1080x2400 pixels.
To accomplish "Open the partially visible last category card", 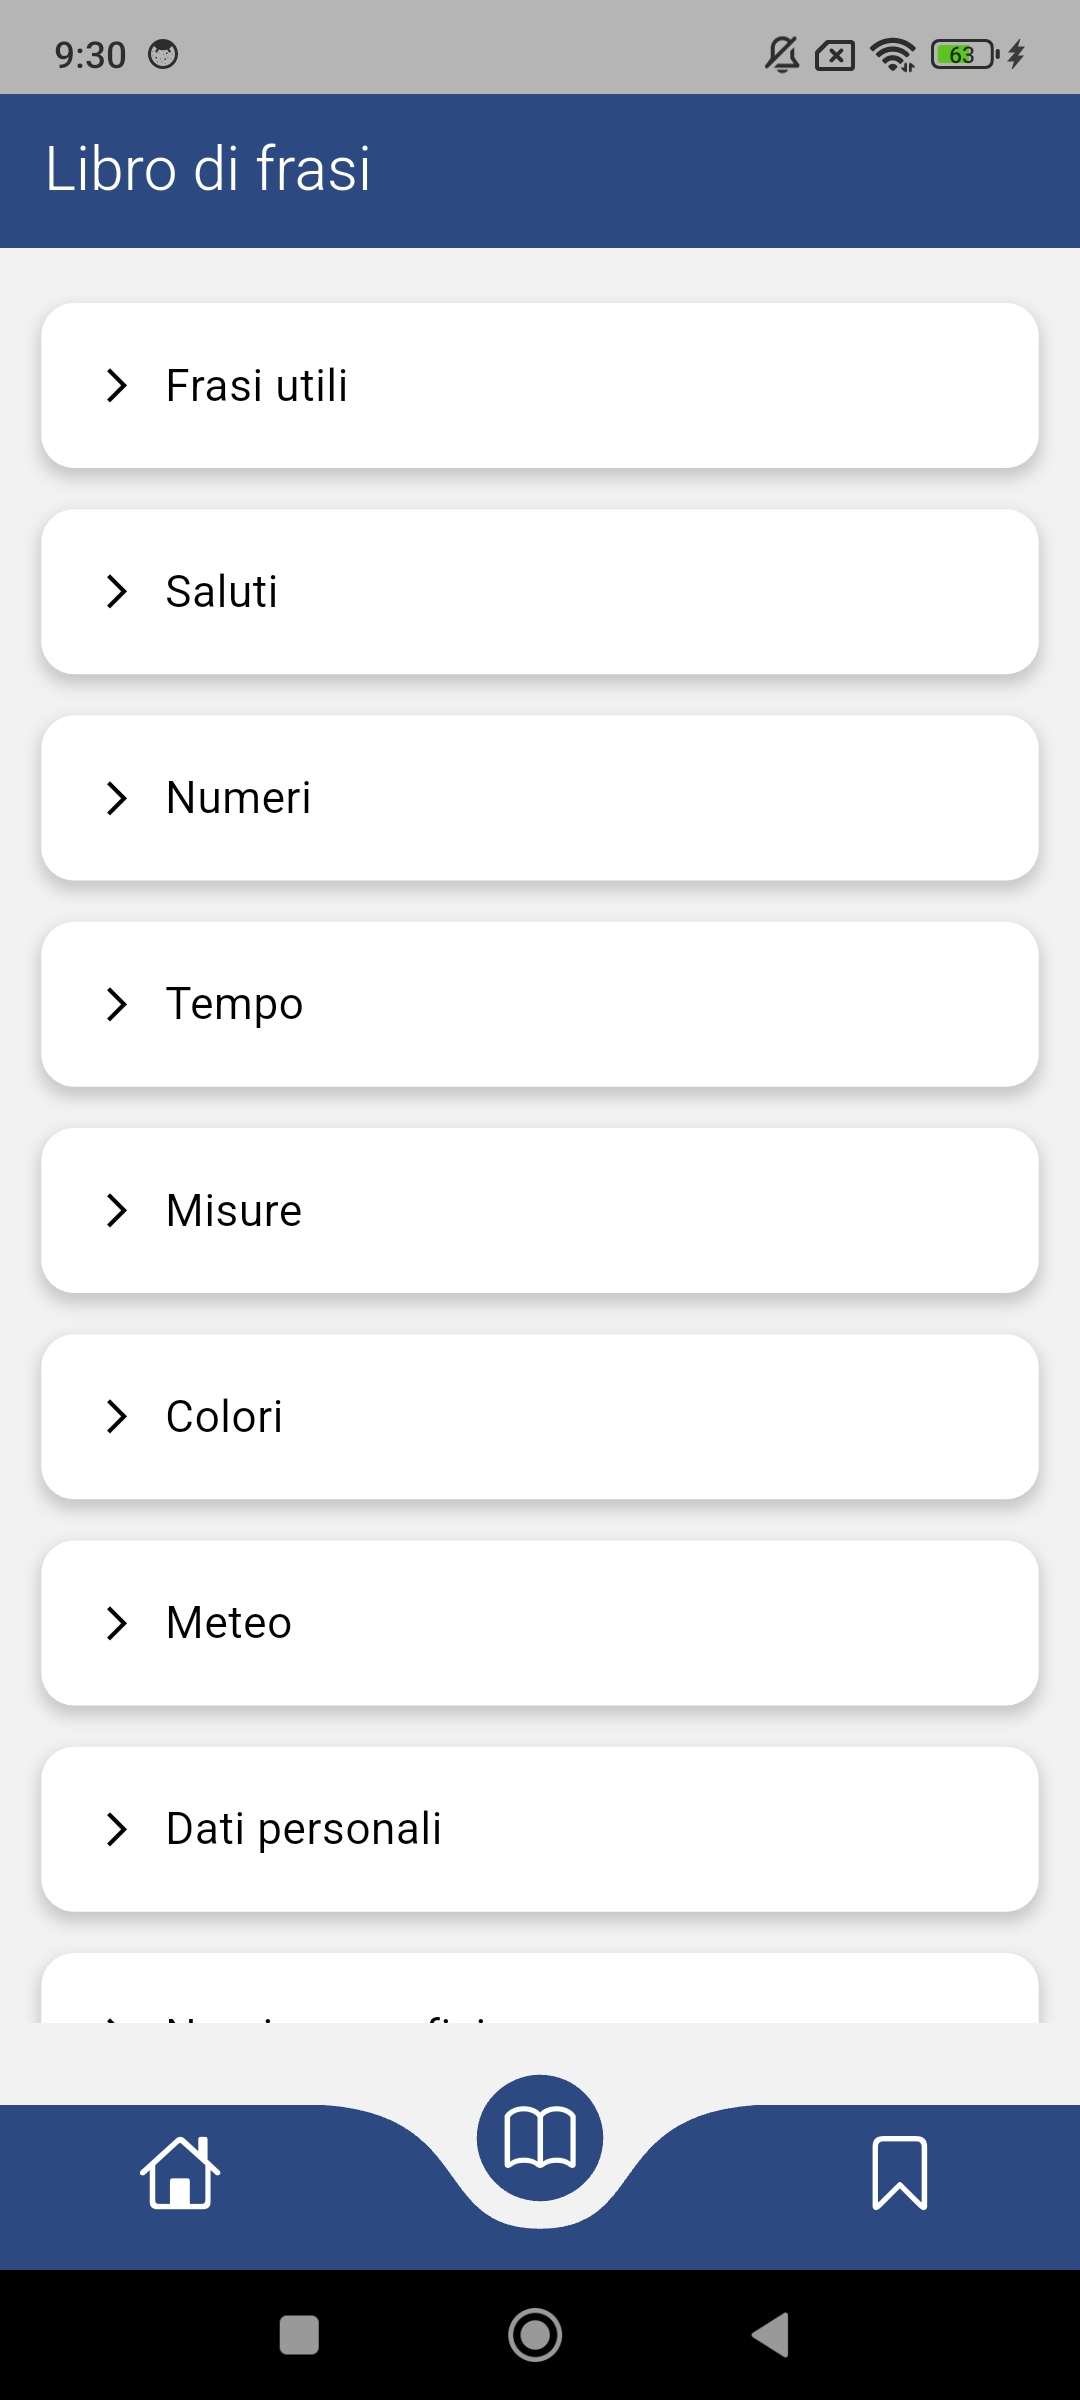I will coord(540,1992).
